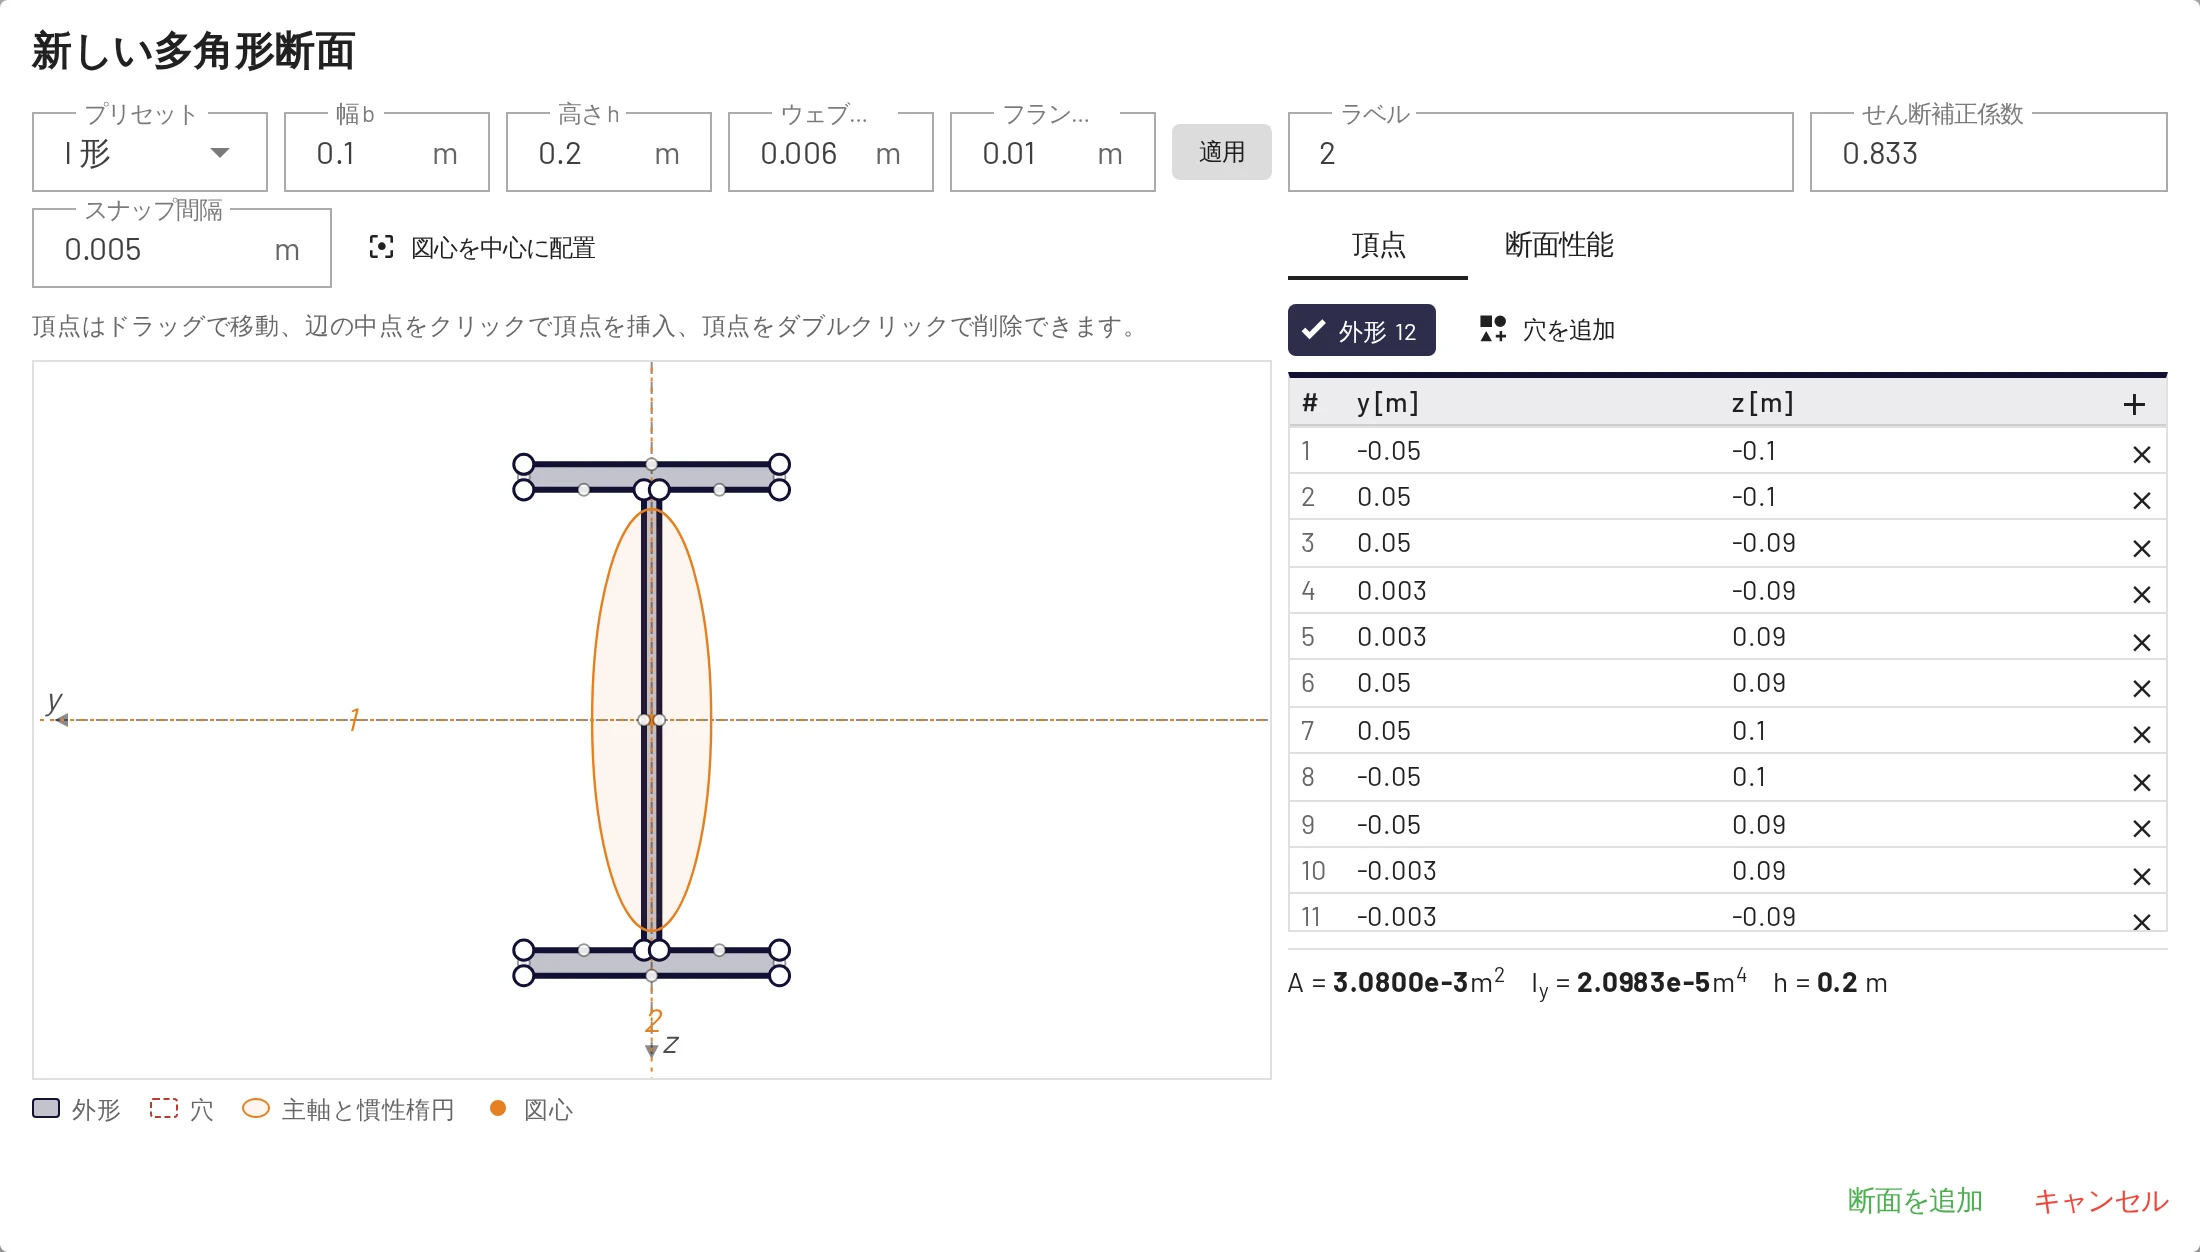Click the web thickness field showing 0.006
Screen dimensions: 2200x1252
point(830,153)
